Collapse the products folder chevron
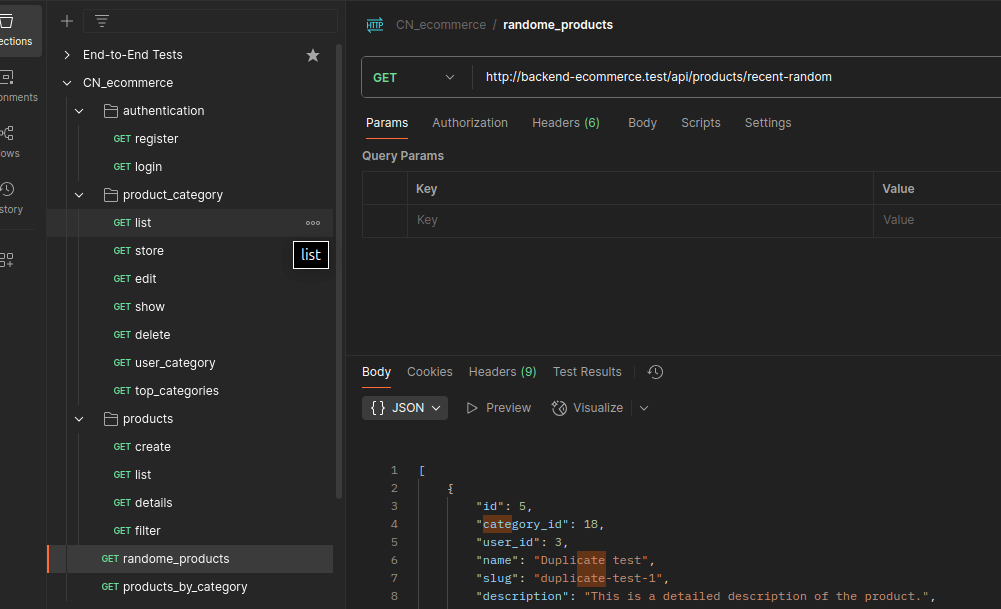Image resolution: width=1001 pixels, height=609 pixels. point(79,419)
